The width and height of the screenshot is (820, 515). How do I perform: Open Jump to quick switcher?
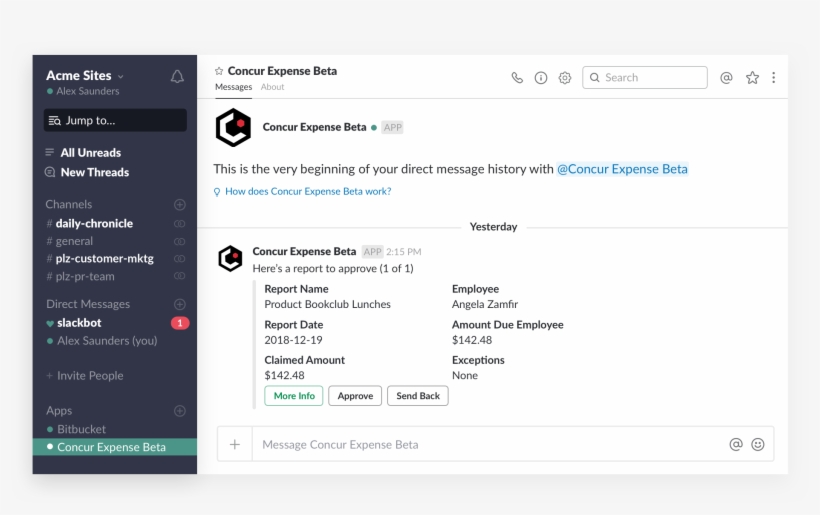[115, 120]
